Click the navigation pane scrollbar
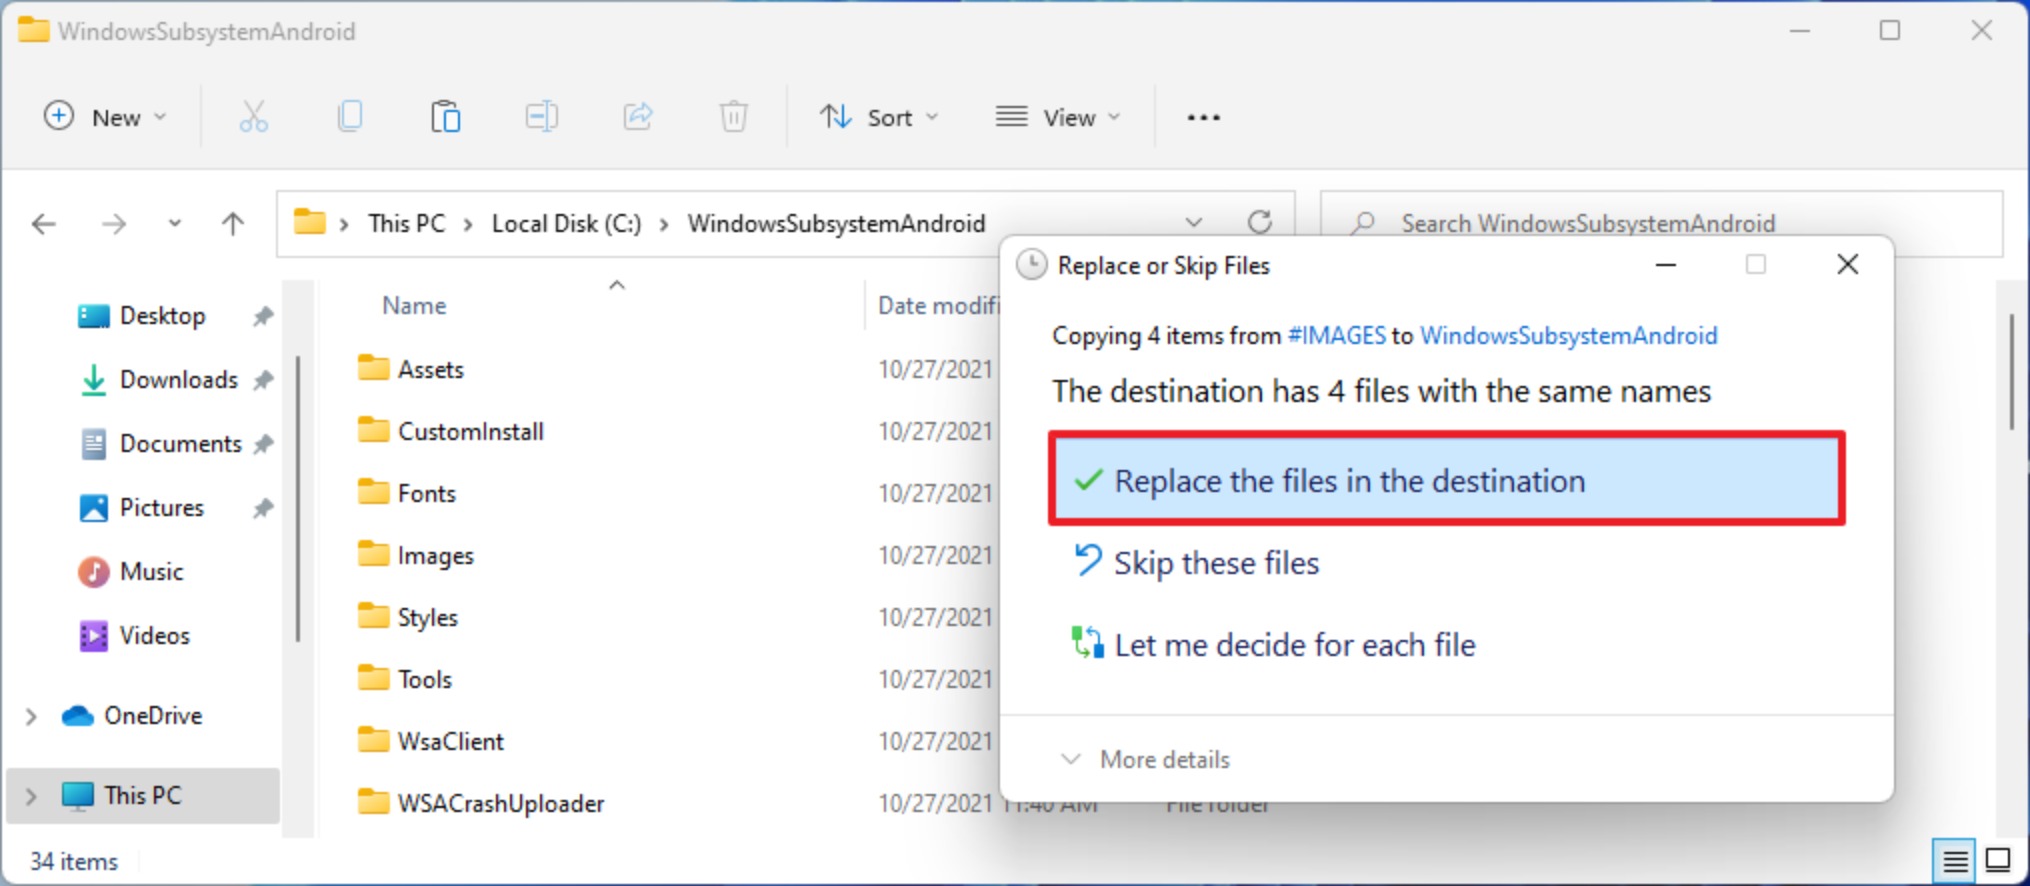This screenshot has height=886, width=2030. (298, 498)
